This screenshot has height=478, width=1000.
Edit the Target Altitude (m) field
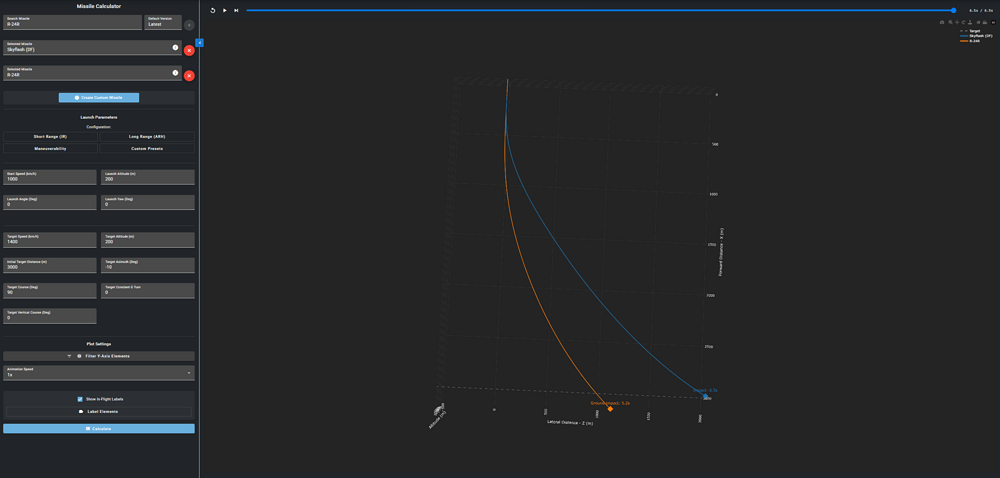pos(147,240)
